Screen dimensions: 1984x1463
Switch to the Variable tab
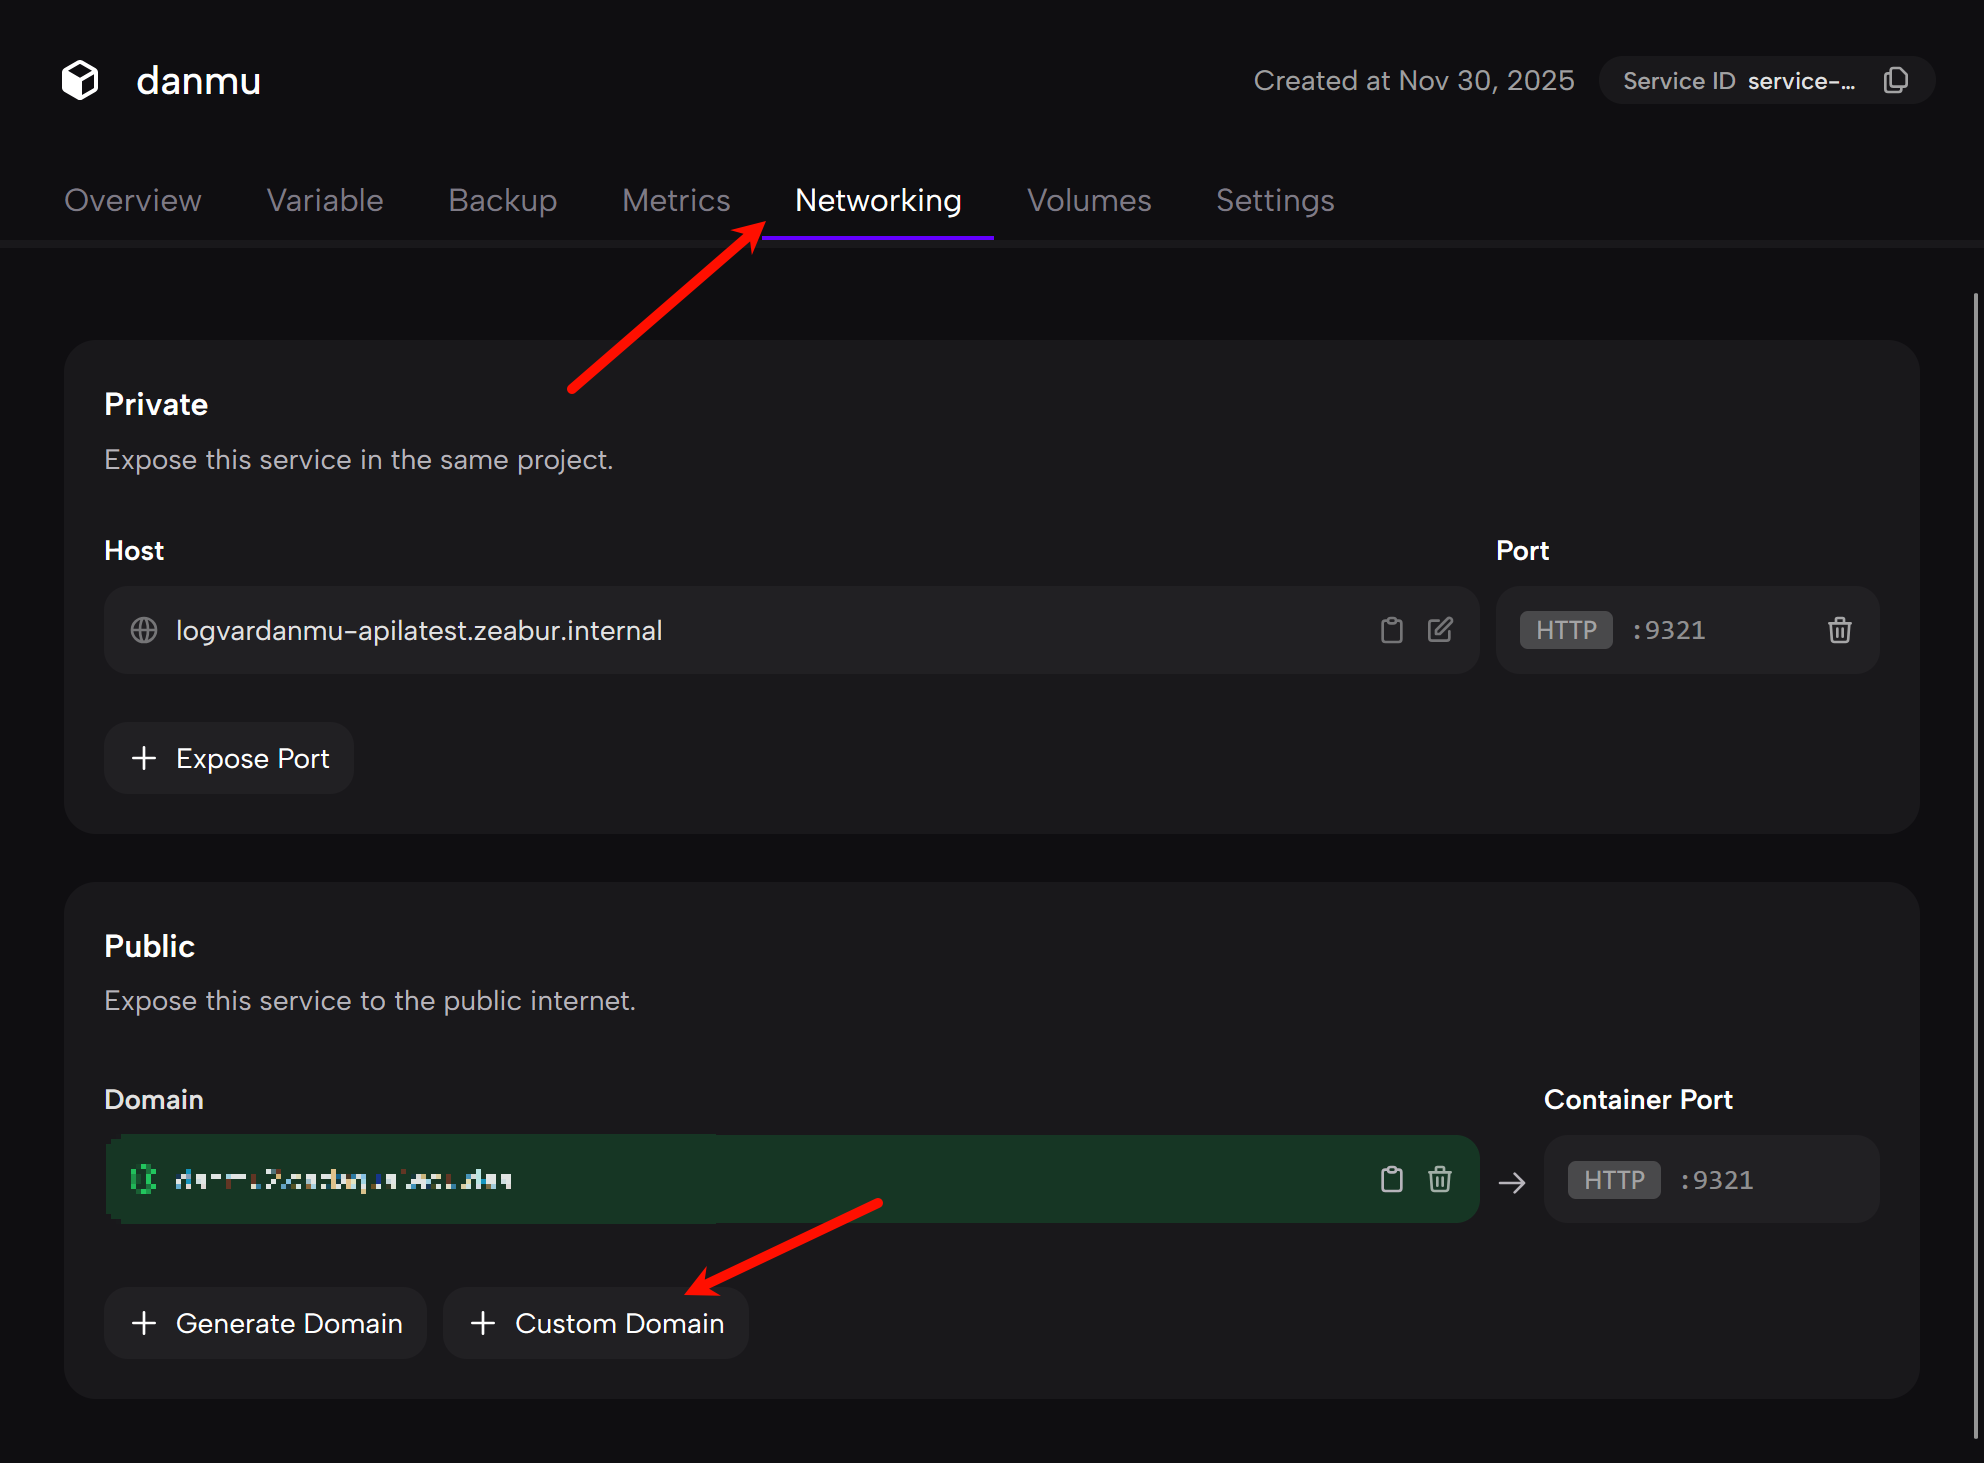click(325, 200)
